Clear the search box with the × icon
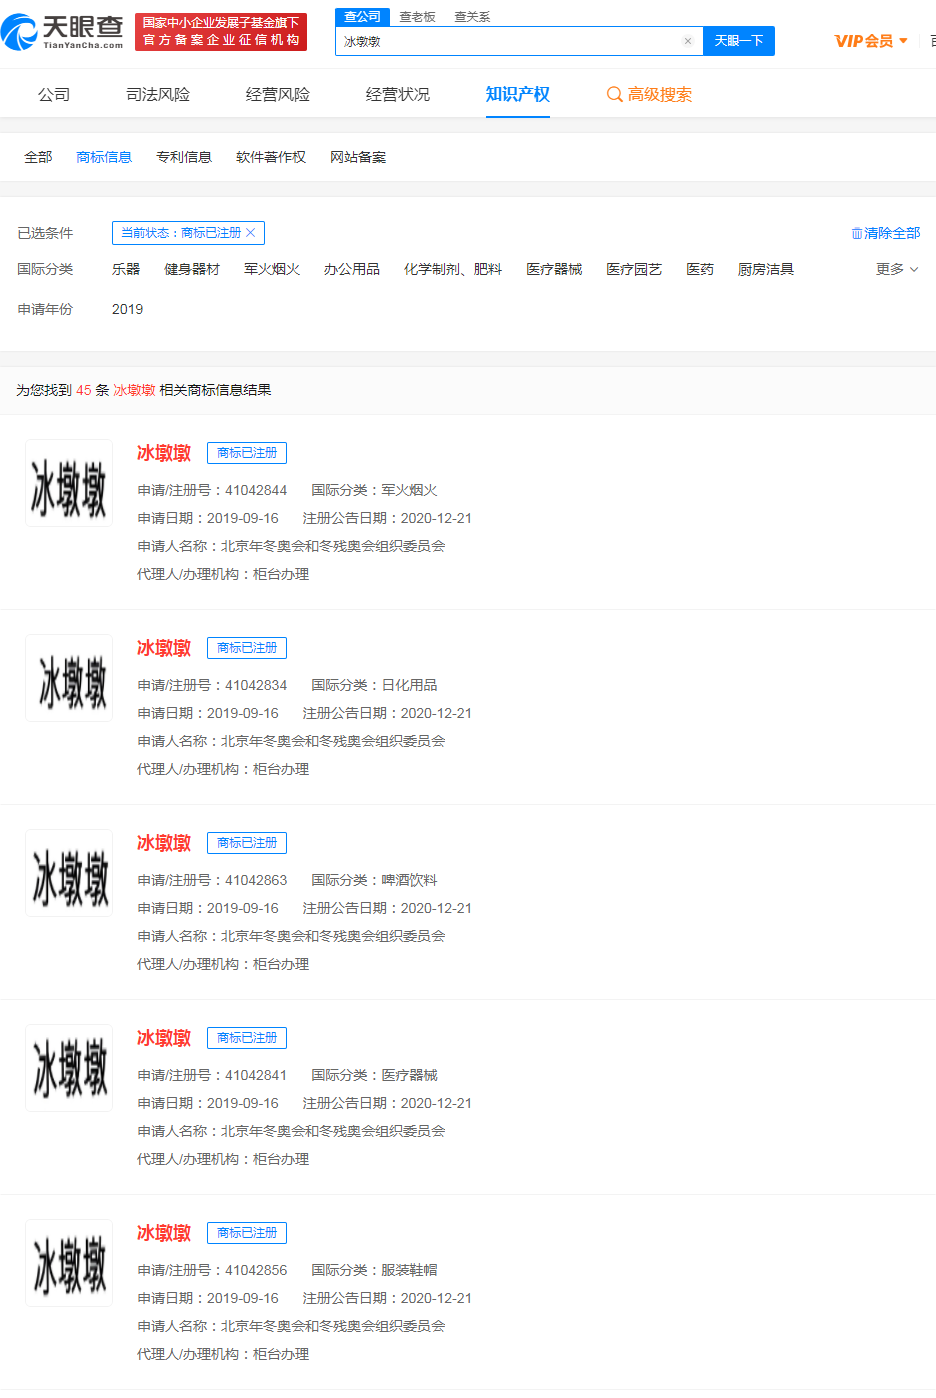 coord(687,40)
